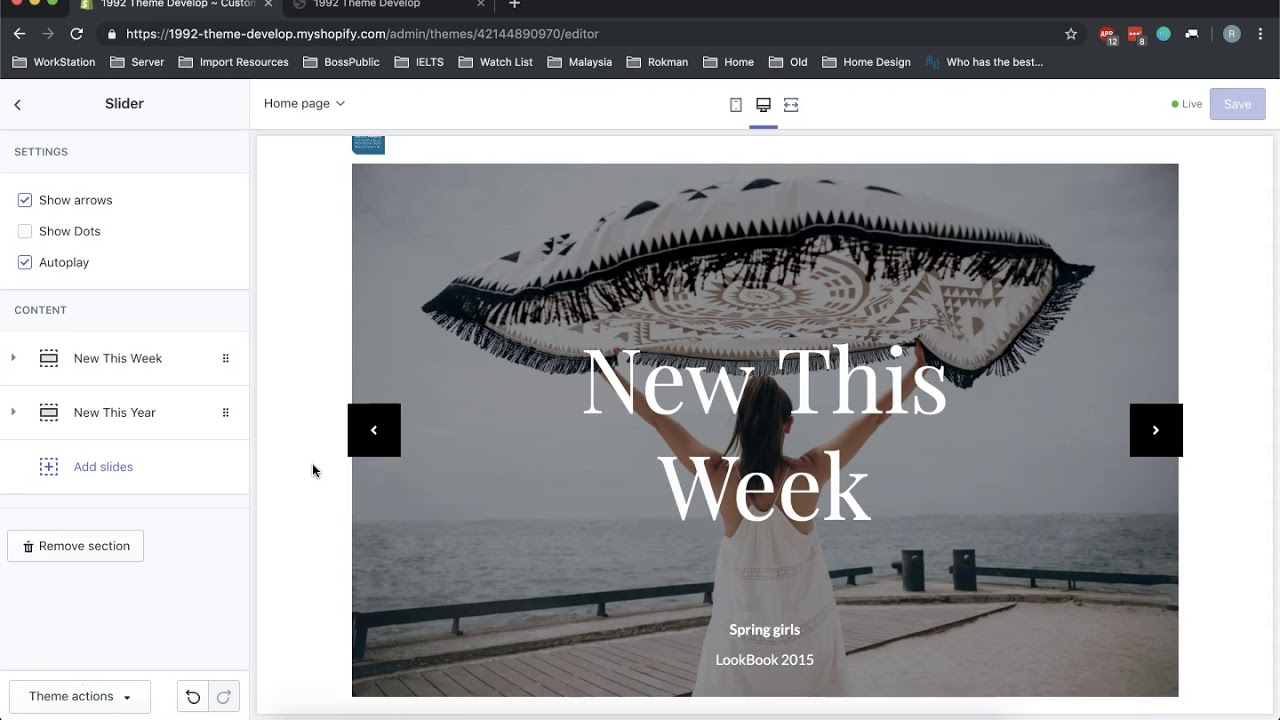Open Rokman bookmarks folder
This screenshot has height=720, width=1280.
657,62
